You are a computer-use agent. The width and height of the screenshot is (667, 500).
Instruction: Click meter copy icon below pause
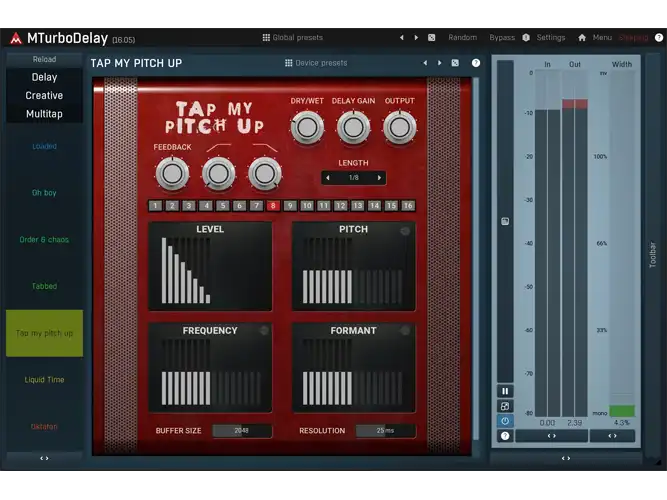(505, 406)
